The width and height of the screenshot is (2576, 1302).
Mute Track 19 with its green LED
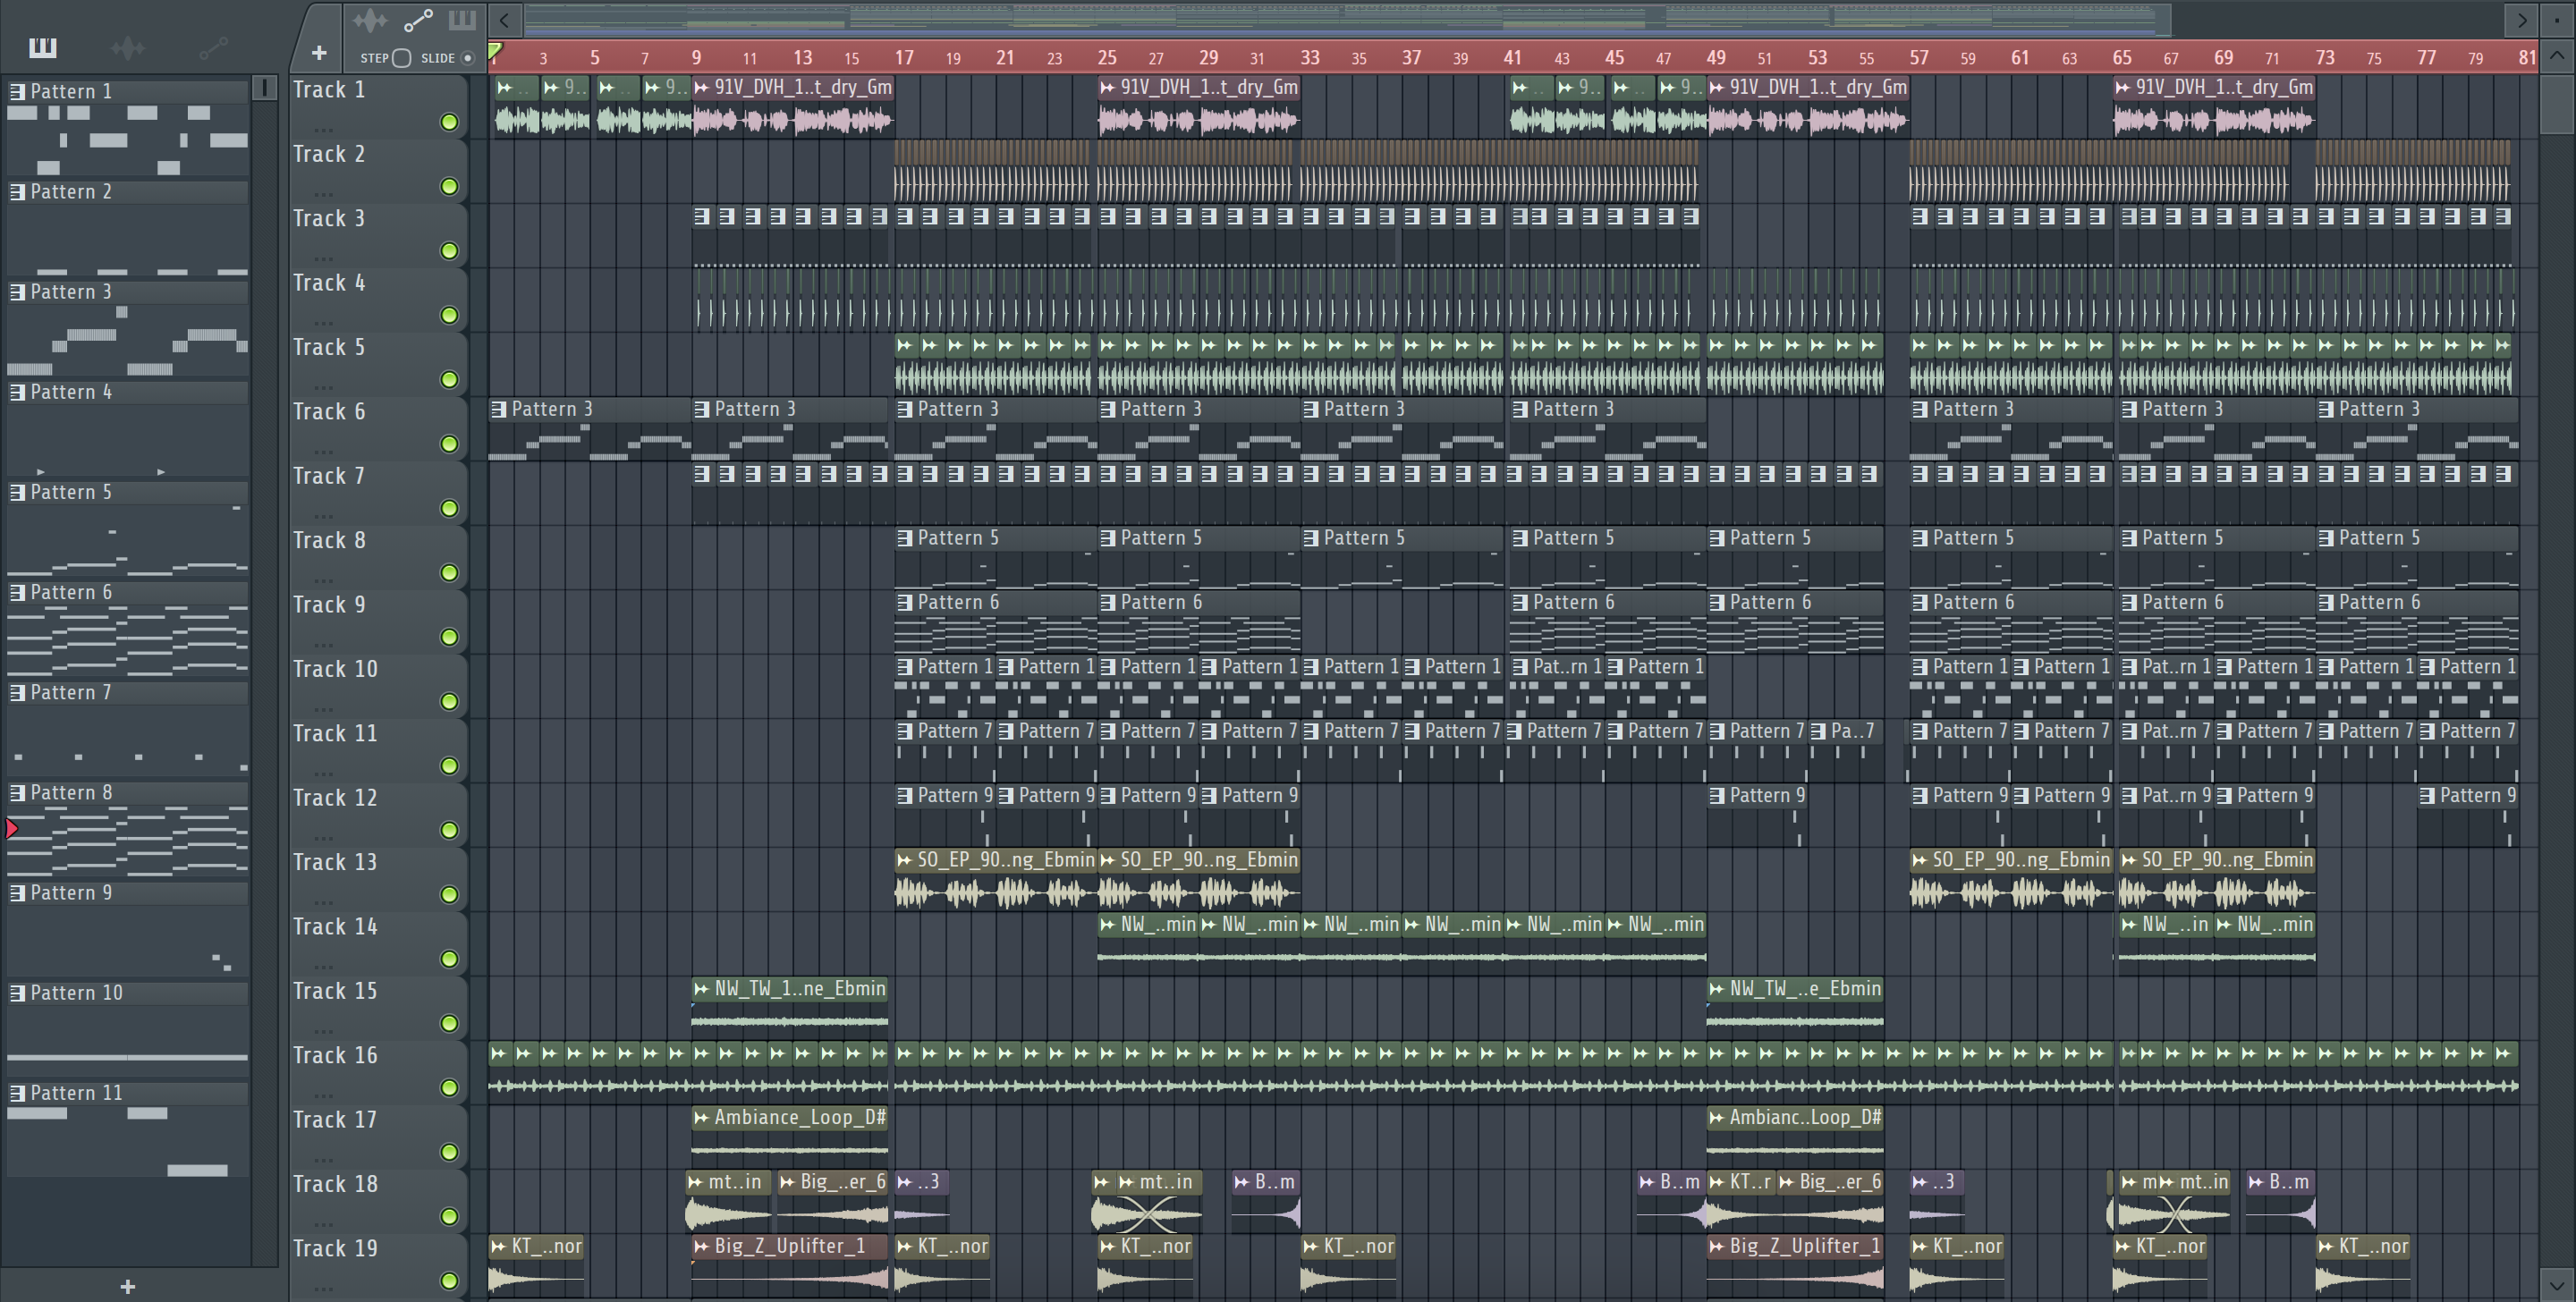450,1281
